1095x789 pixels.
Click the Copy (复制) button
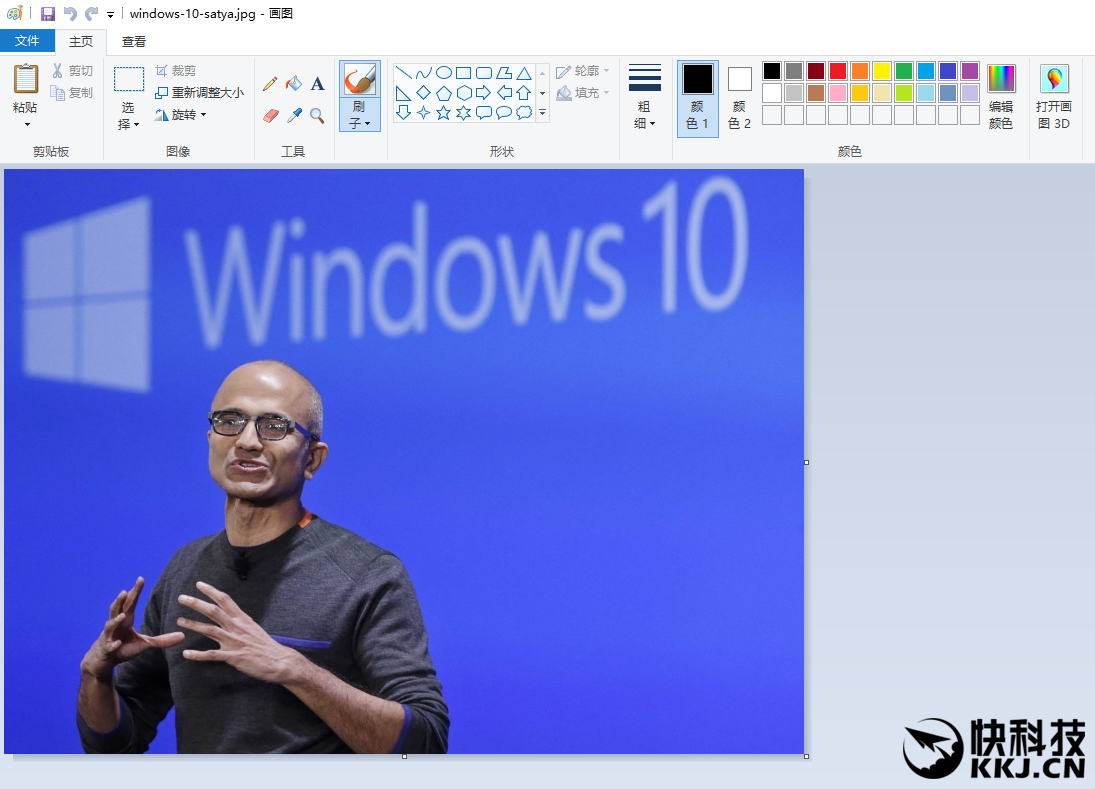point(72,92)
